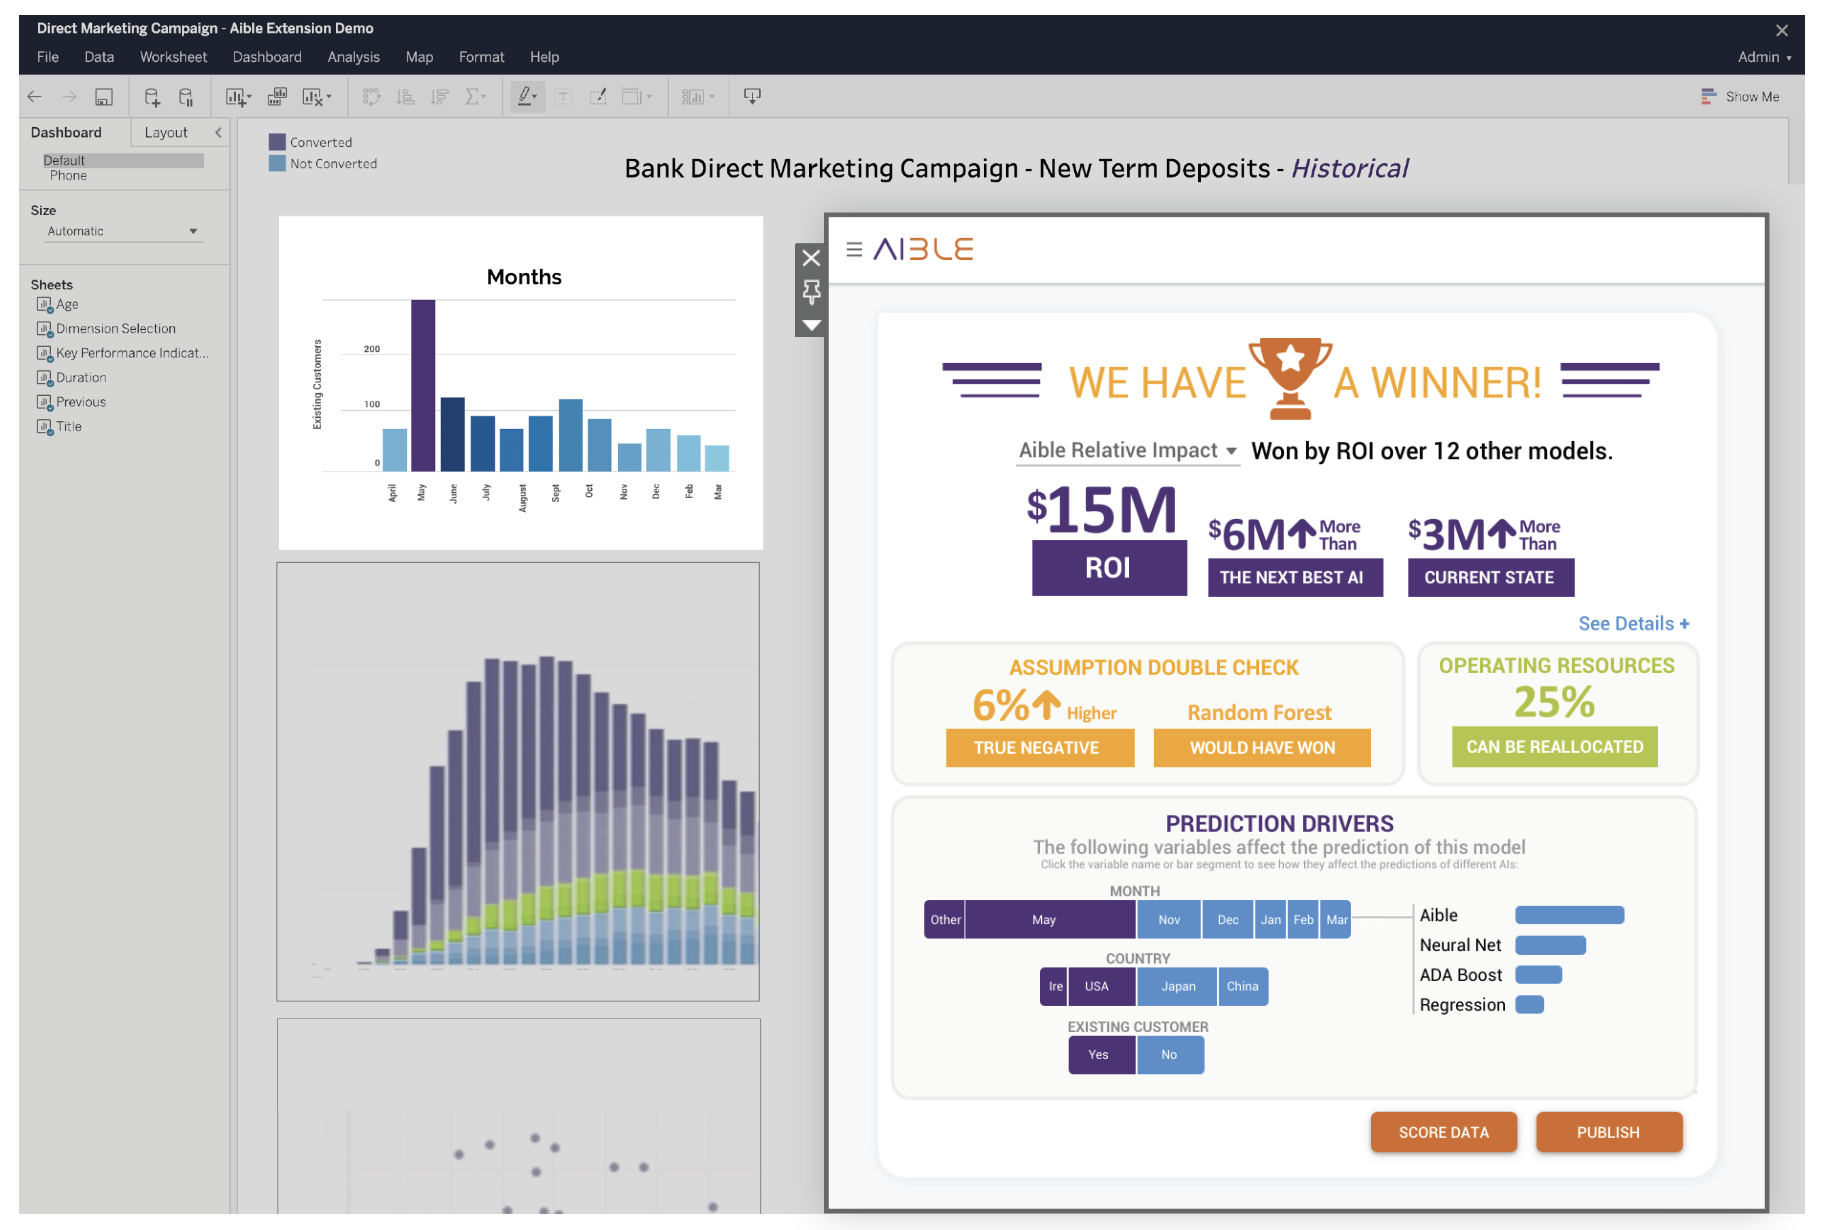Screen dimensions: 1834x1230
Task: Click the Age sheet icon
Action: 44,305
